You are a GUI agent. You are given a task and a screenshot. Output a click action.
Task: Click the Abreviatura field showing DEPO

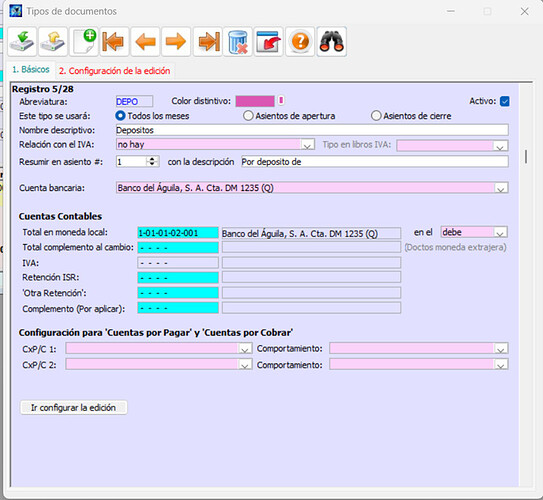pos(134,101)
